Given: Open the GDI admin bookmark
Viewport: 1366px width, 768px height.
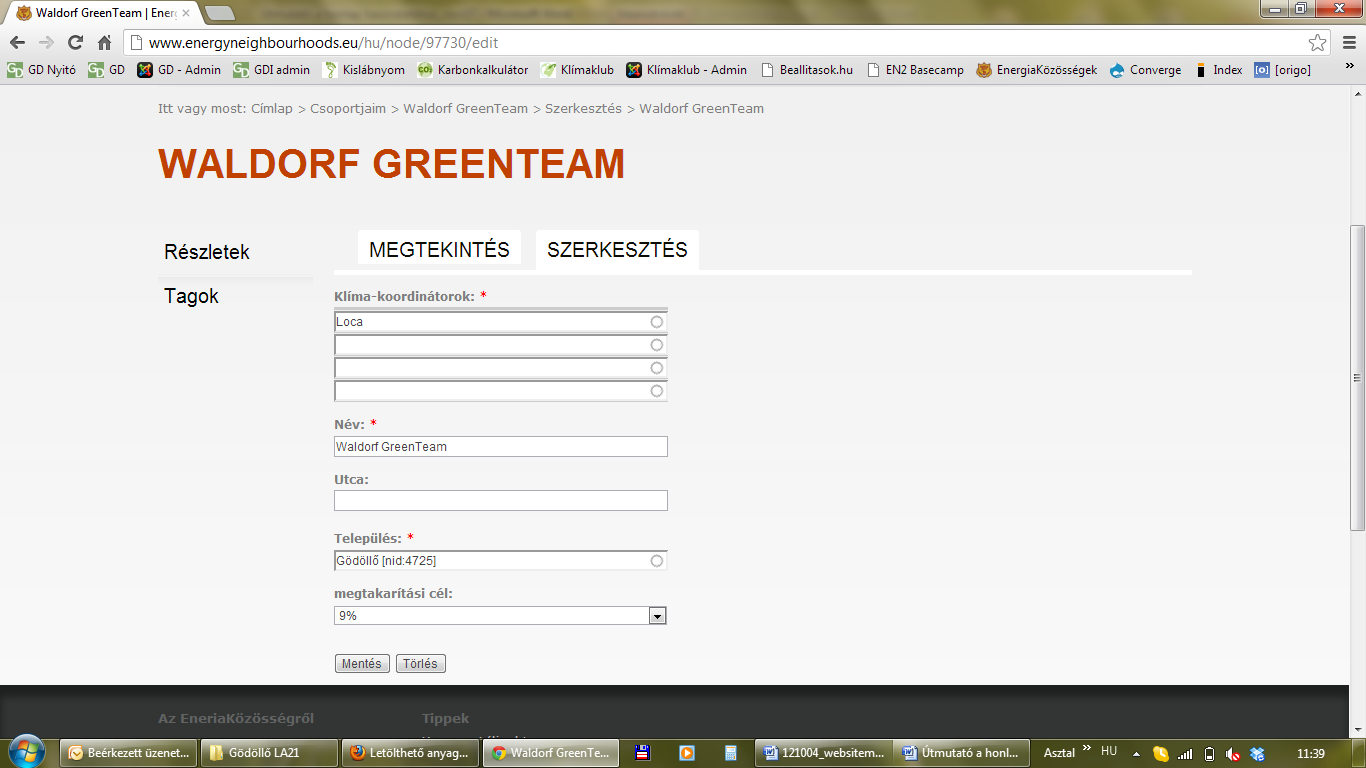Looking at the screenshot, I should [x=272, y=70].
